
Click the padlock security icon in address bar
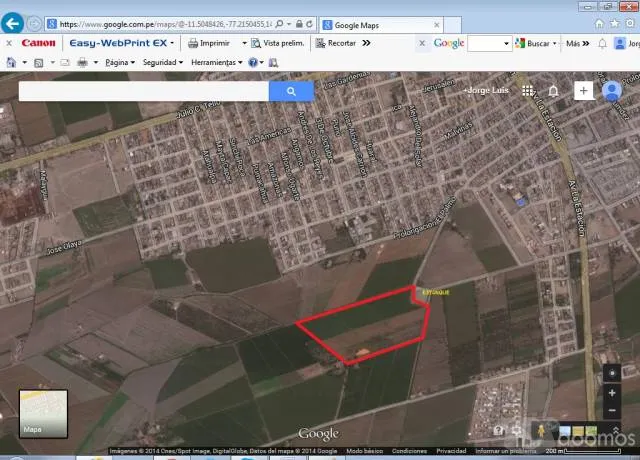299,24
